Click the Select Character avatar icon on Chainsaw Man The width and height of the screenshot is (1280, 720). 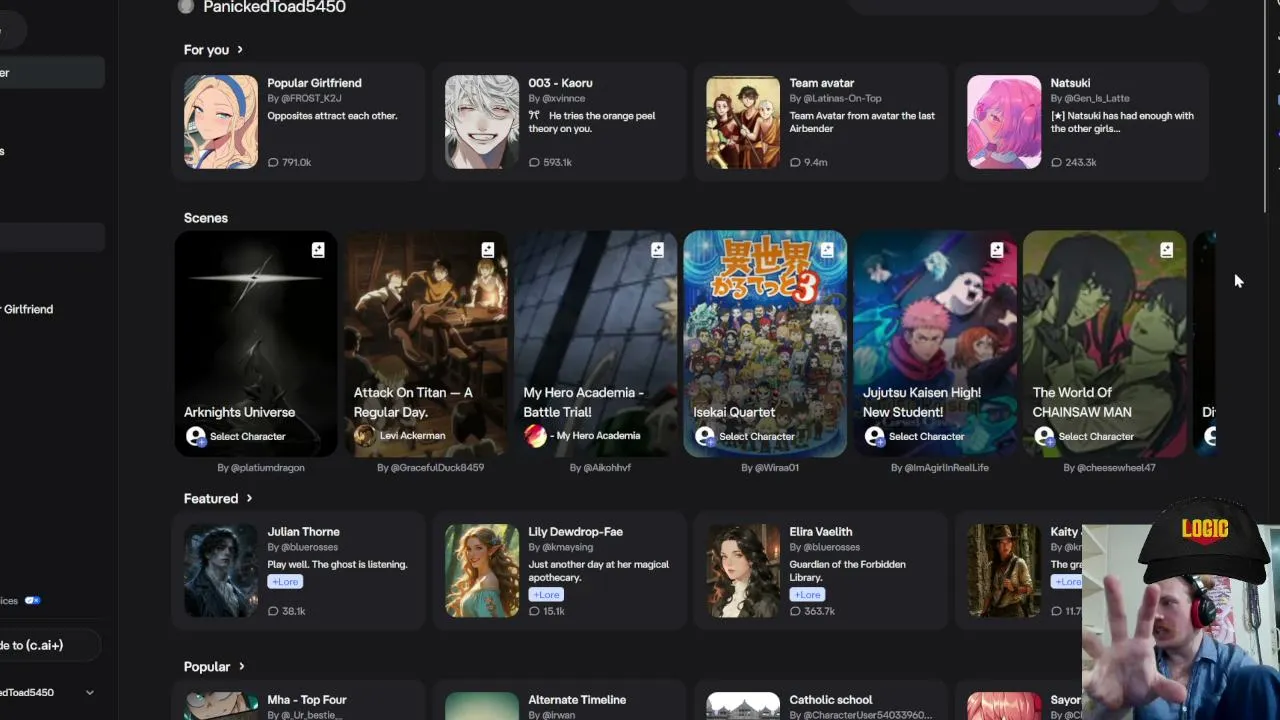[1045, 436]
